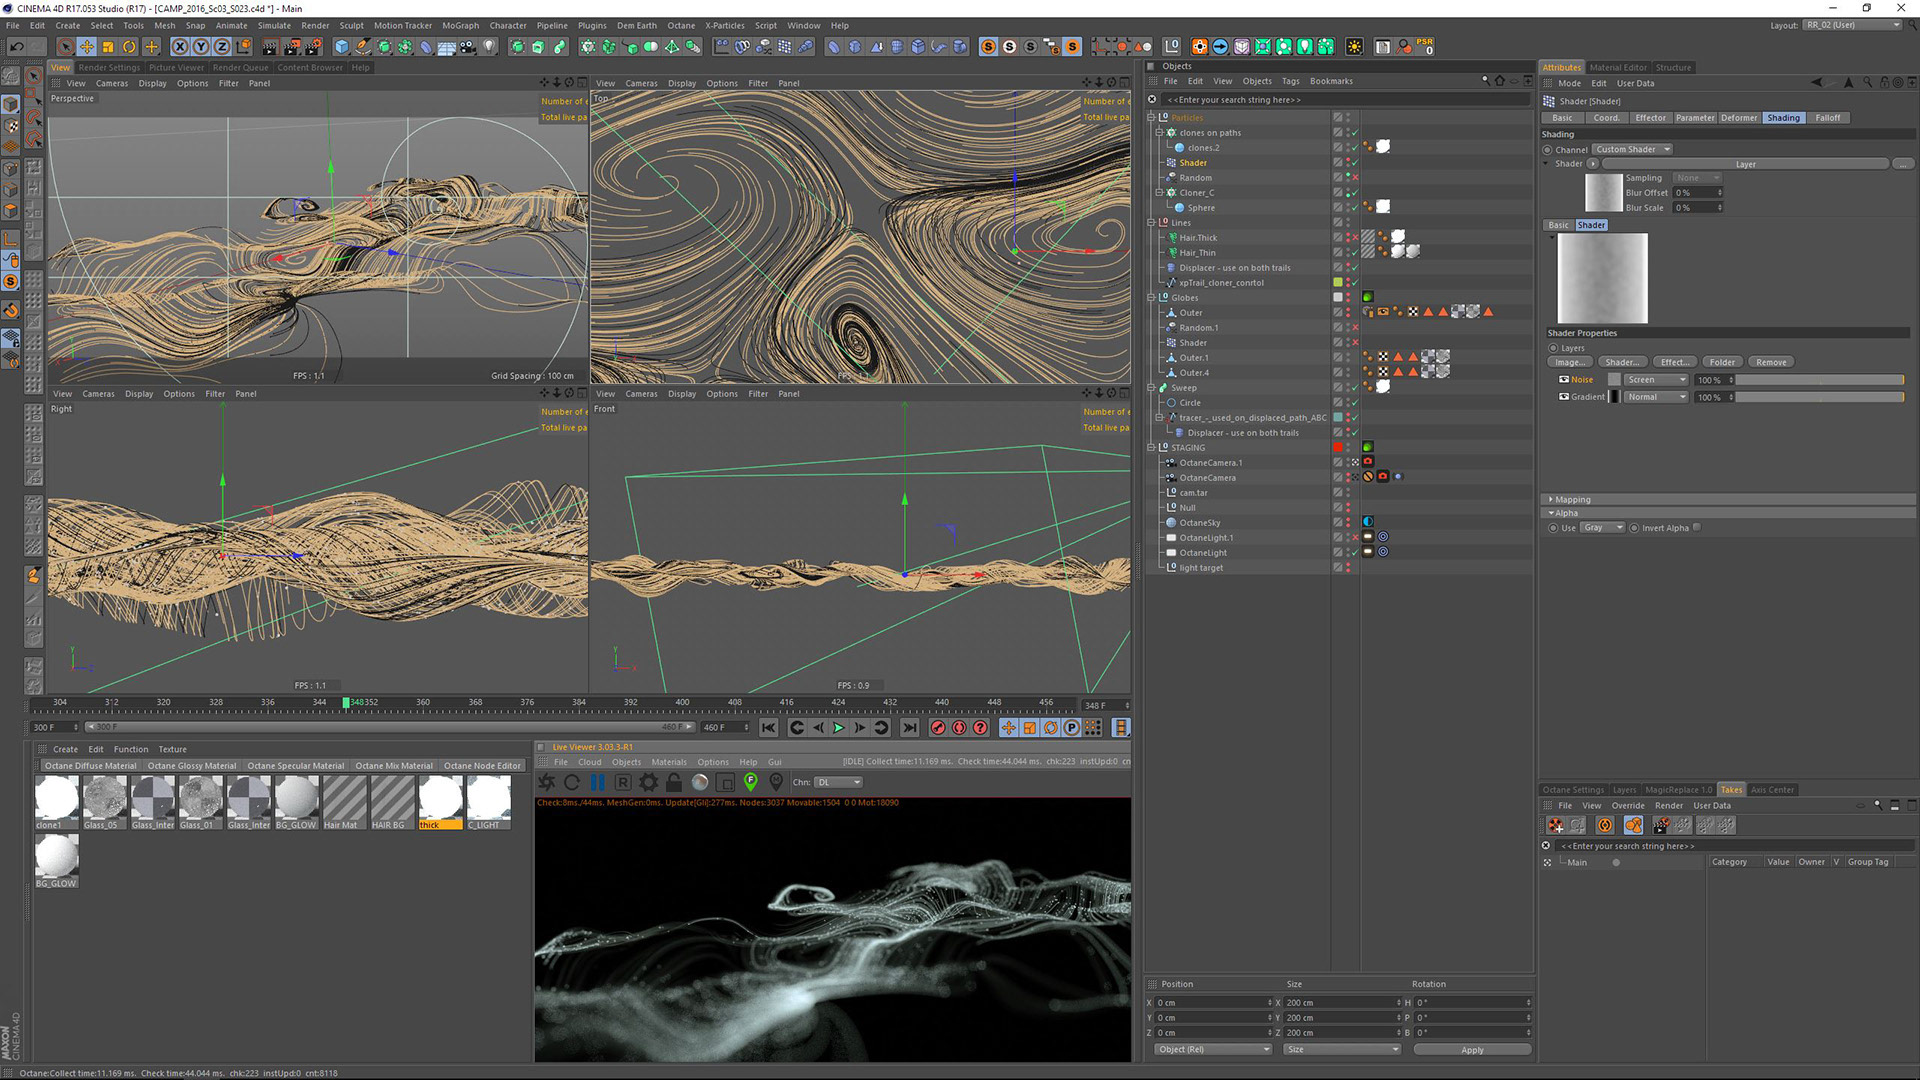This screenshot has height=1080, width=1920.
Task: Click the Record Active Objects button
Action: tap(938, 728)
